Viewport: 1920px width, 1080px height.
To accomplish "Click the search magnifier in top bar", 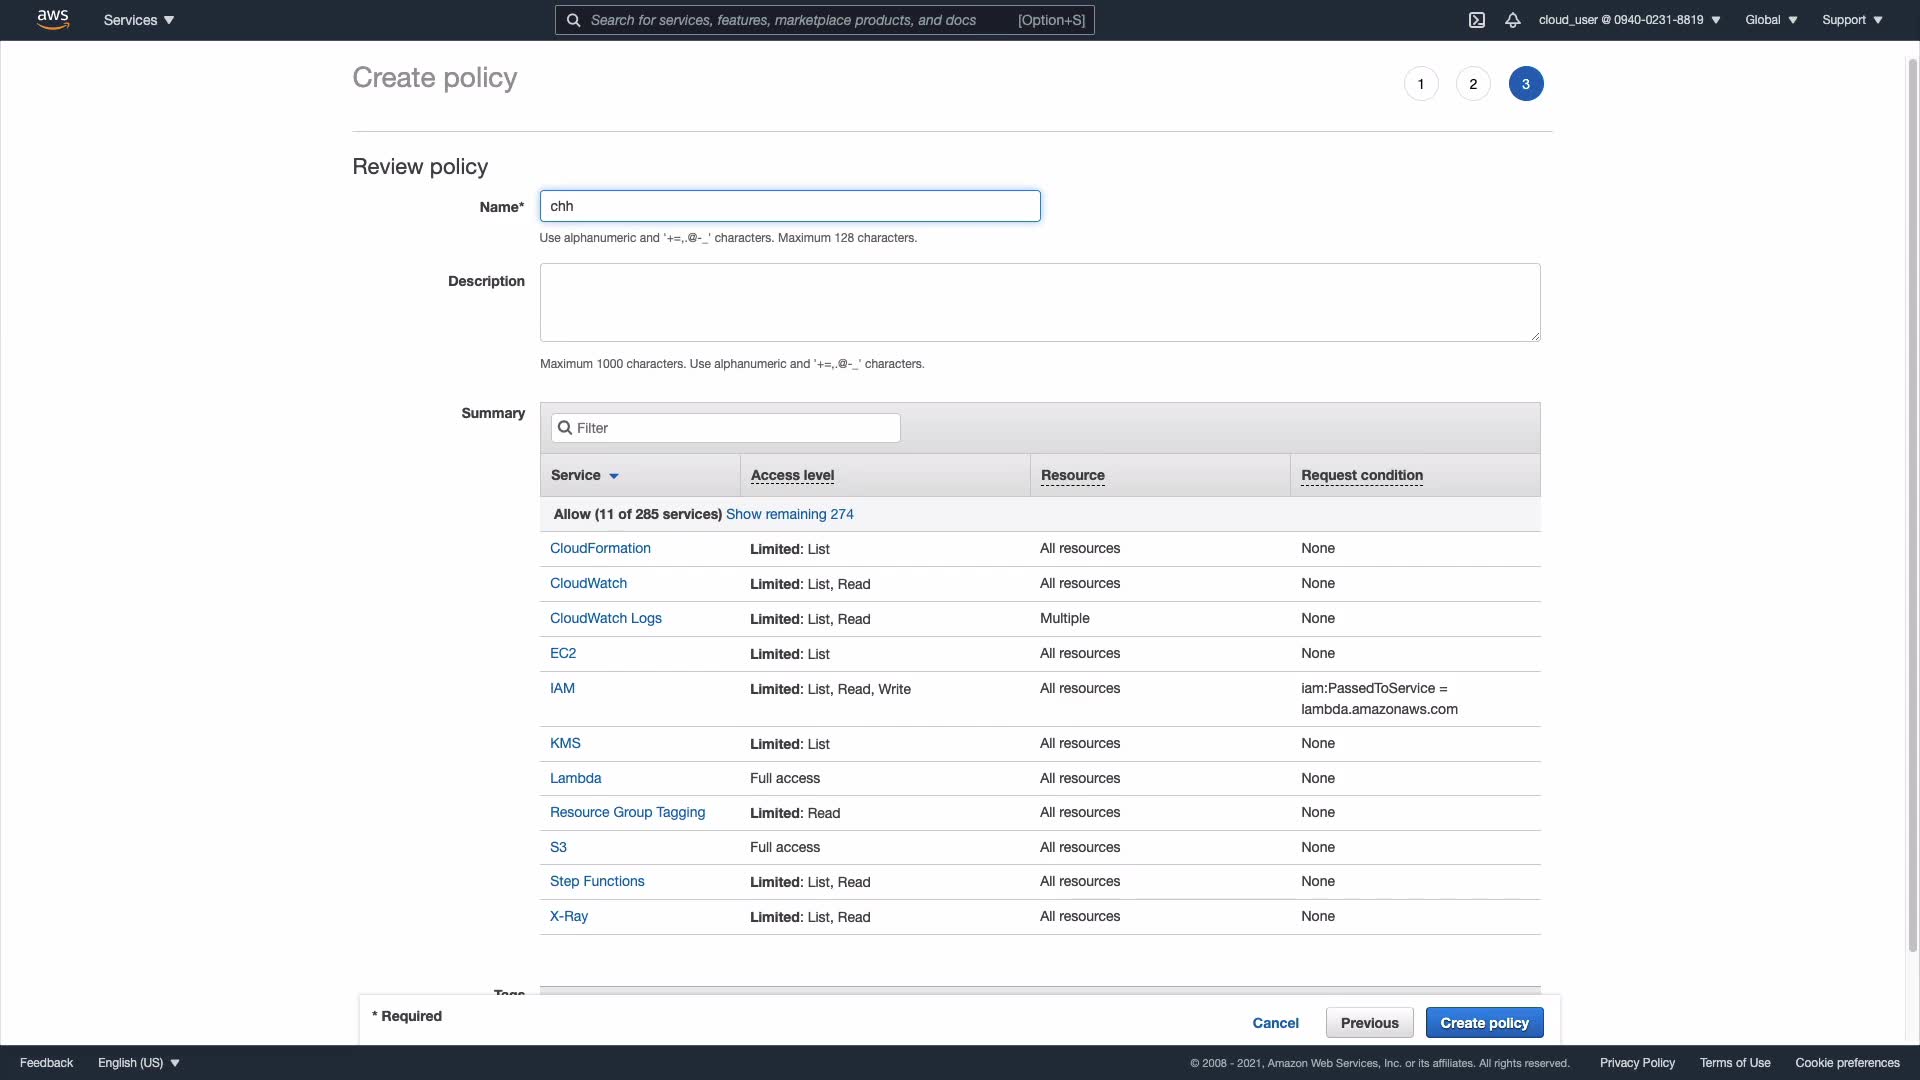I will (x=573, y=20).
